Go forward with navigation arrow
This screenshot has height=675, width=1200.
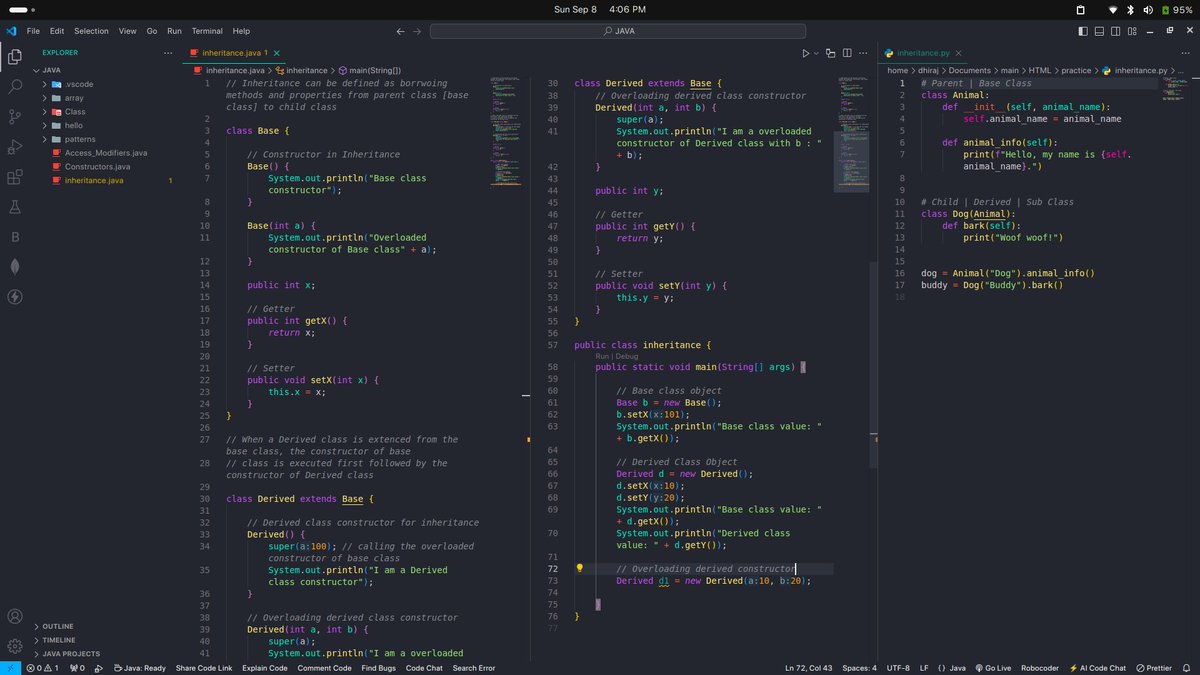(417, 31)
